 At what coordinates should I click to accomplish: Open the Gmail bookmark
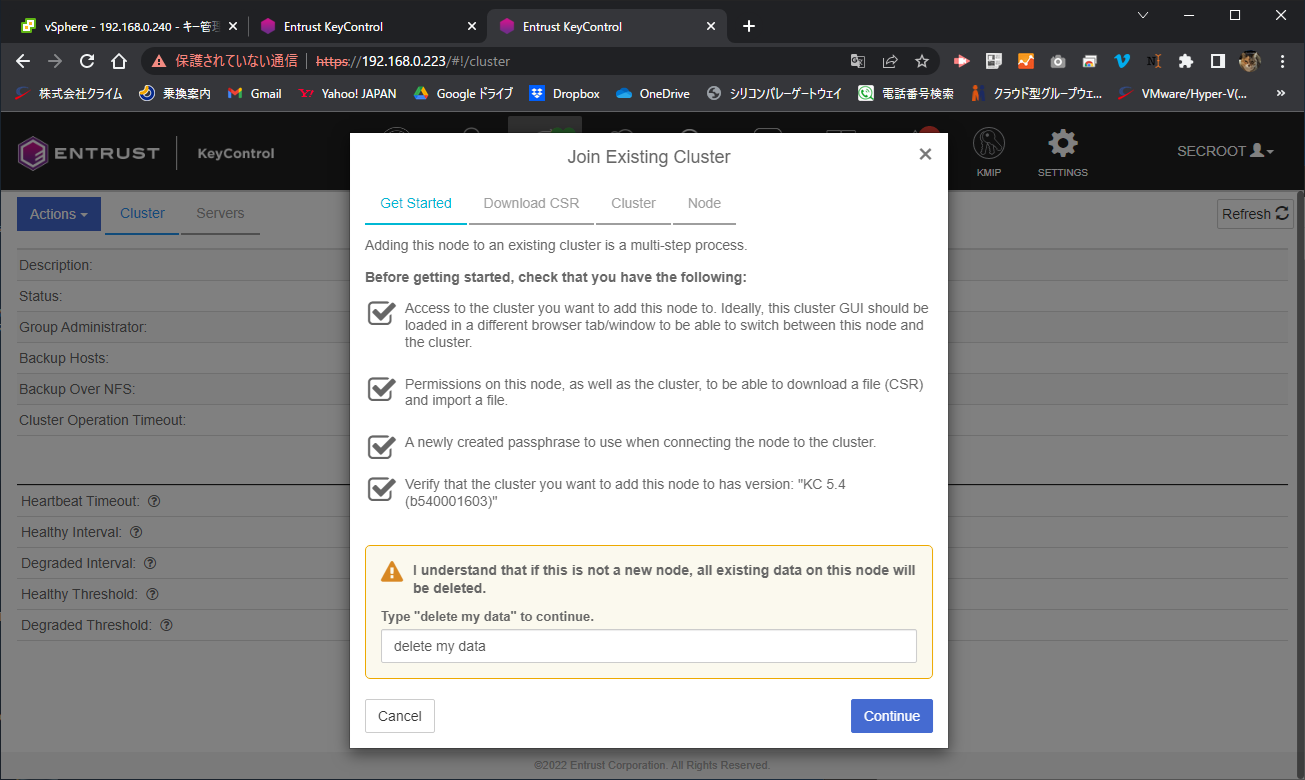255,93
